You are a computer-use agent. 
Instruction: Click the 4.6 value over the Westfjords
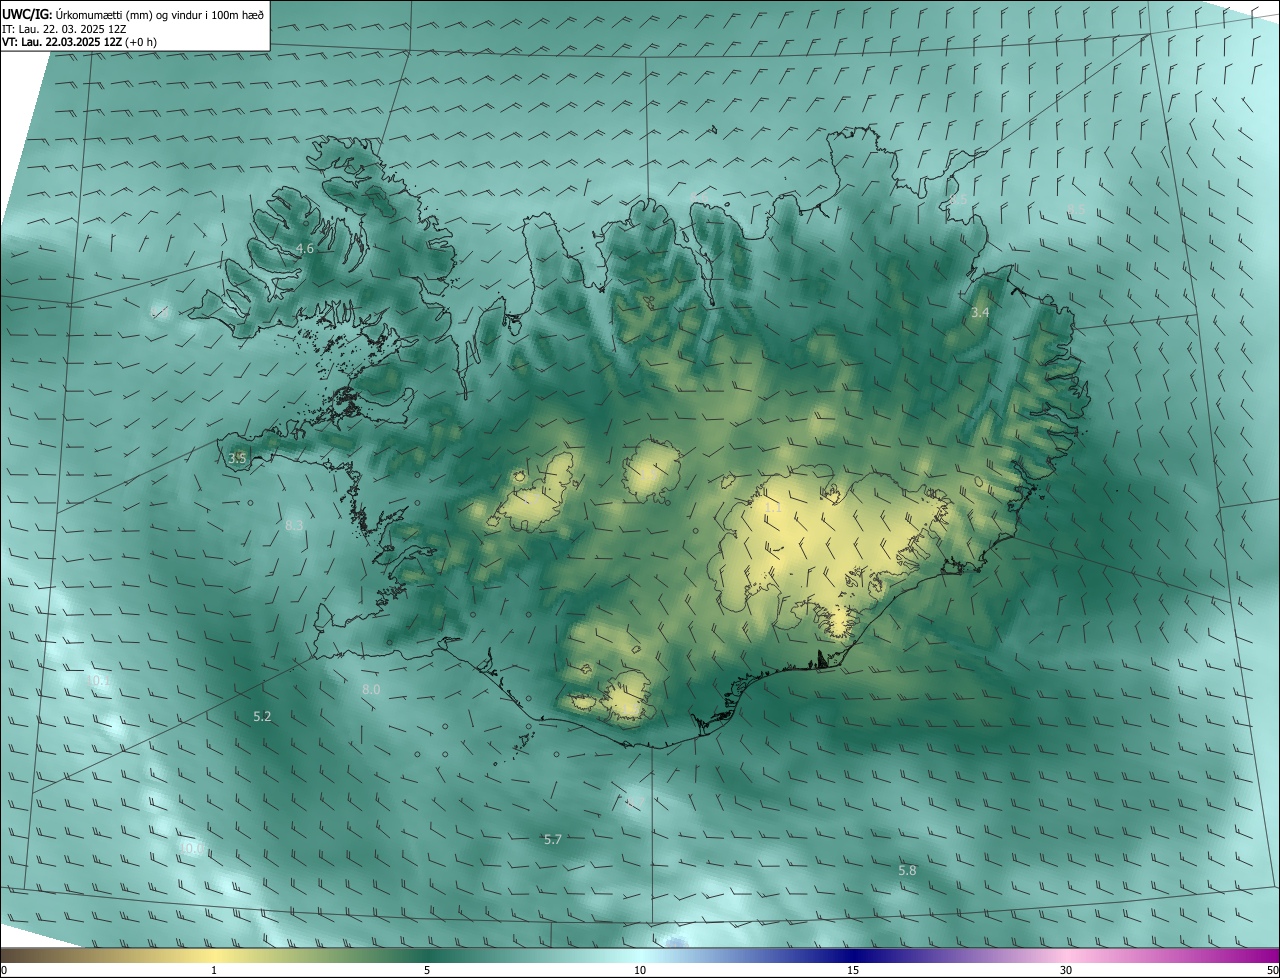306,248
